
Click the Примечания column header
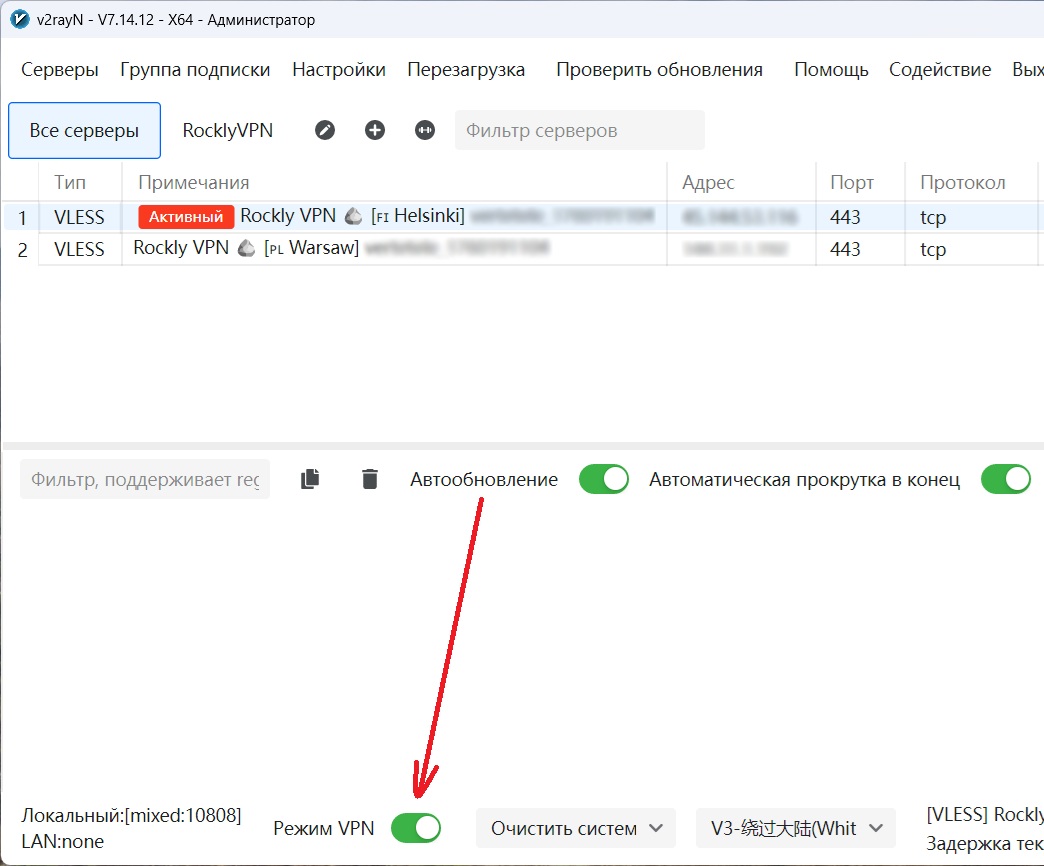tap(194, 183)
